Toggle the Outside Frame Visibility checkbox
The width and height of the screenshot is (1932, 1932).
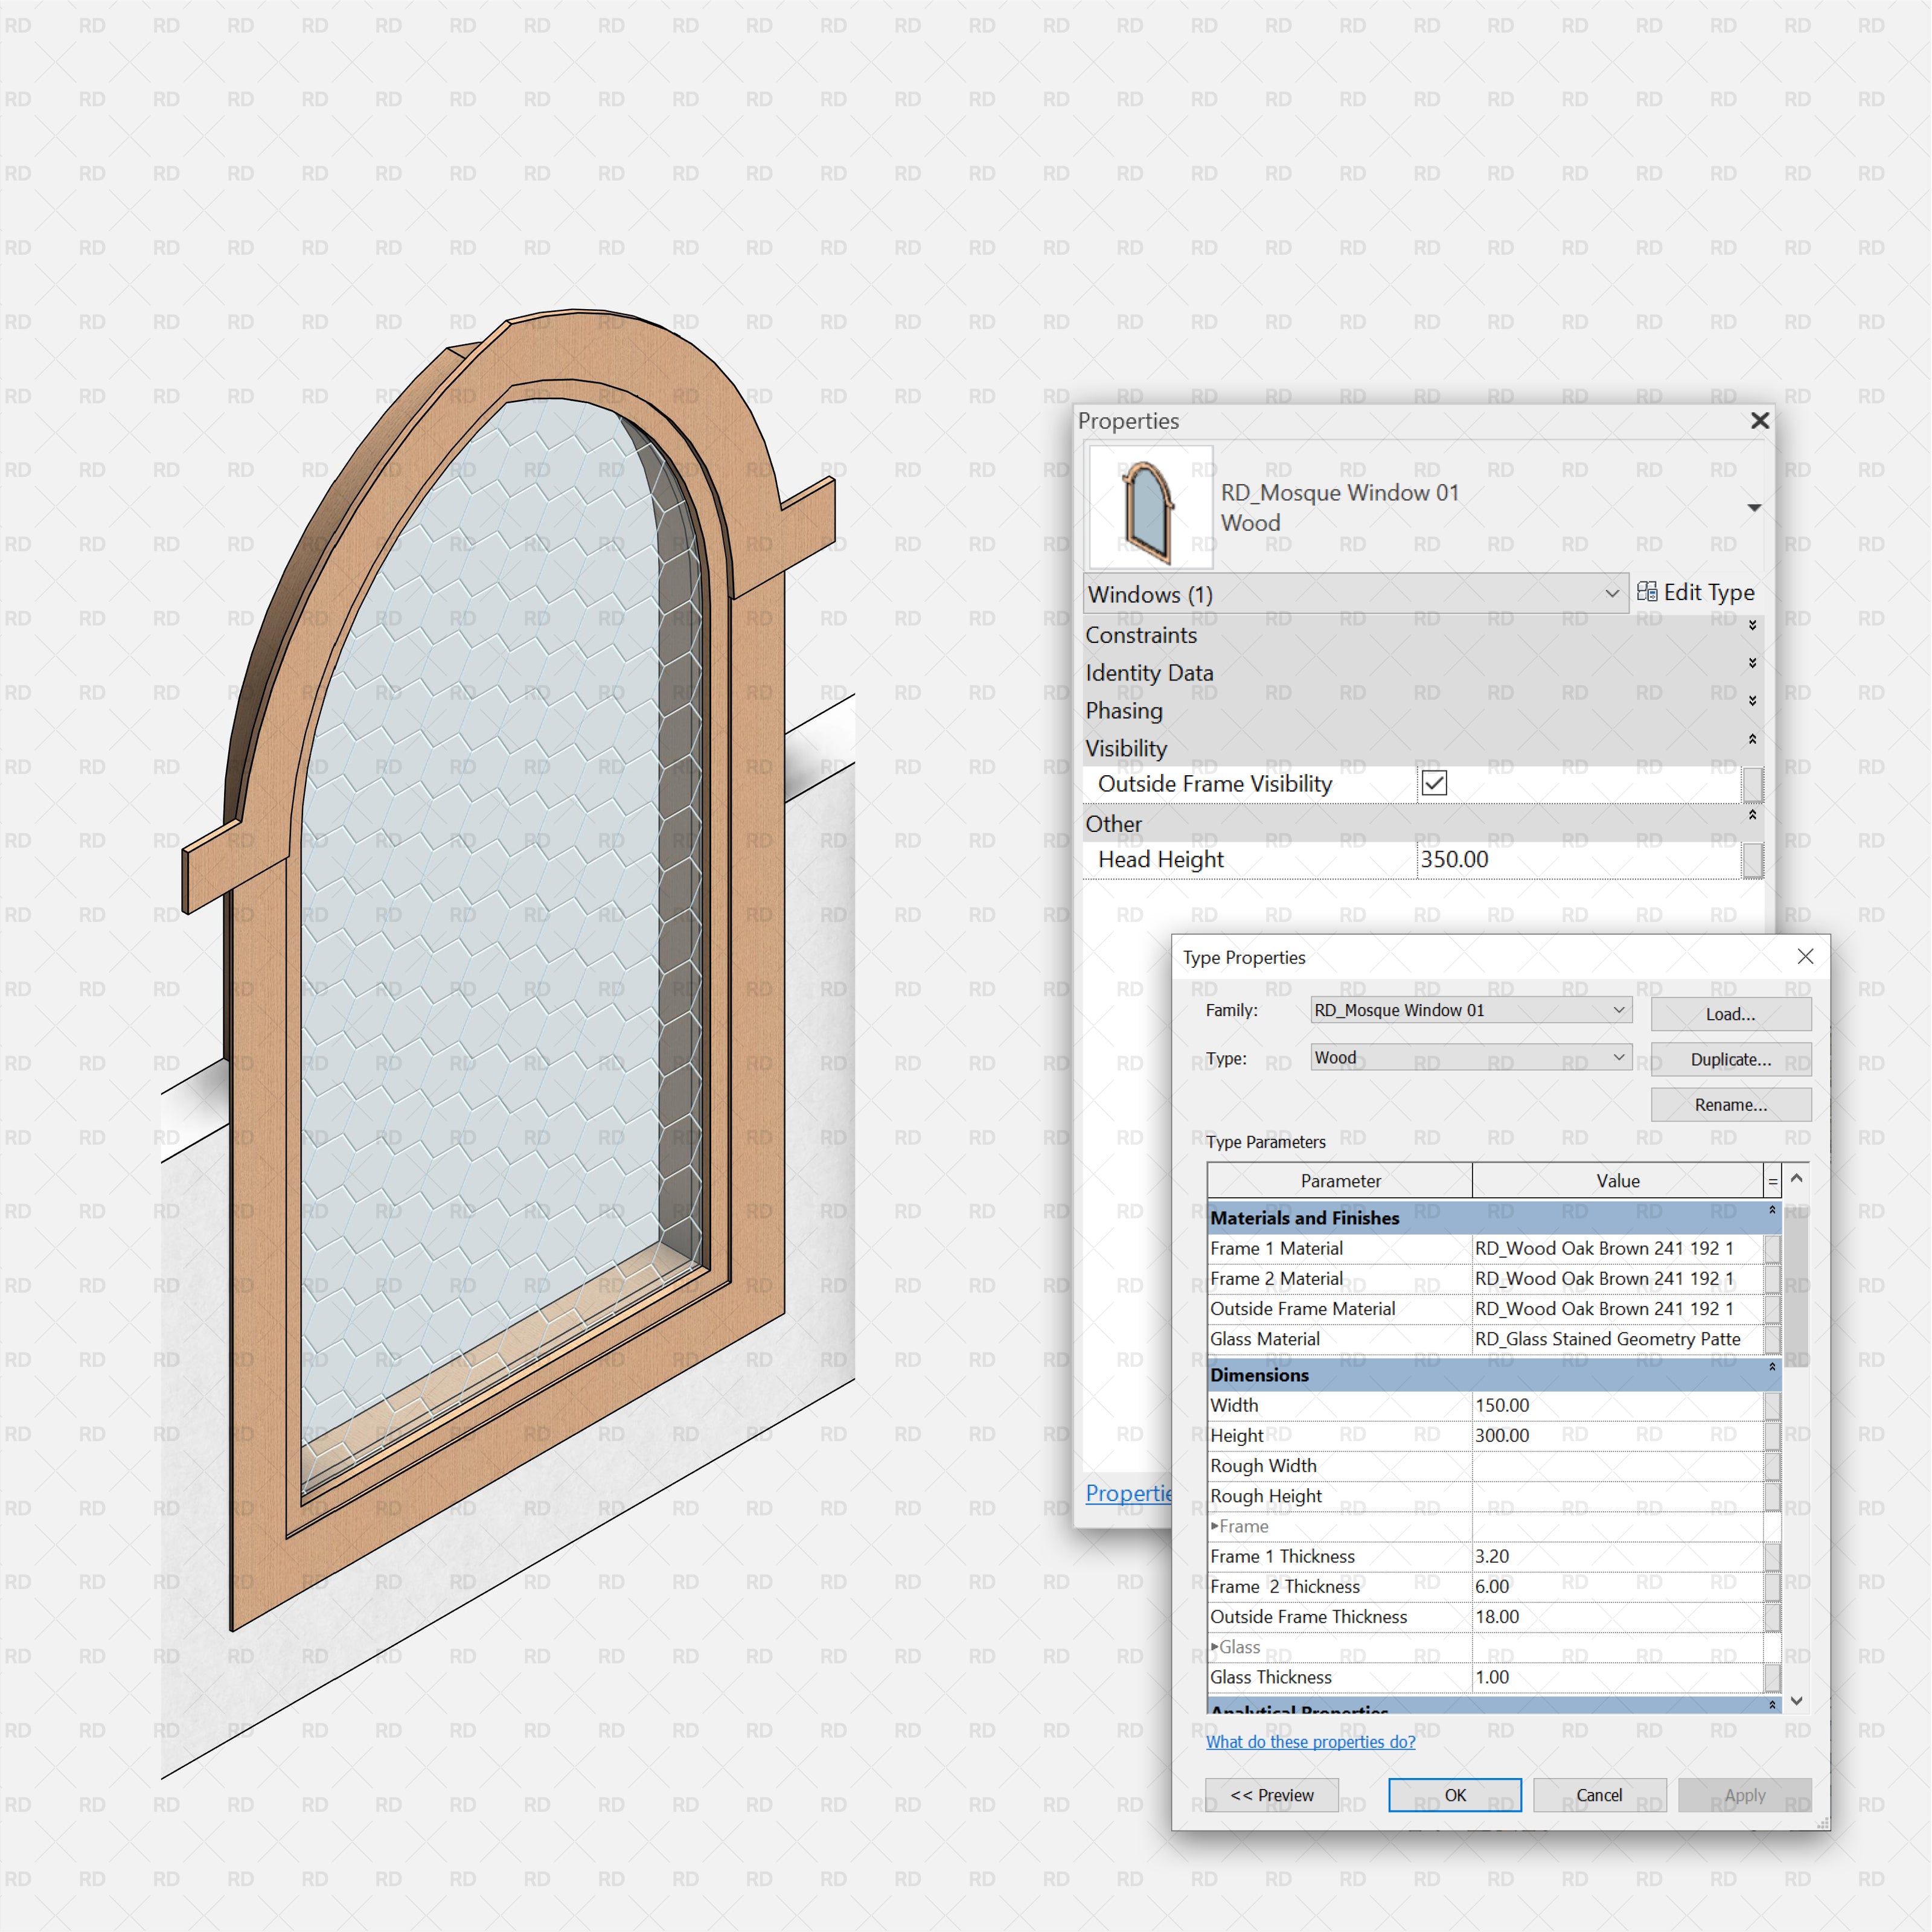(x=1434, y=784)
